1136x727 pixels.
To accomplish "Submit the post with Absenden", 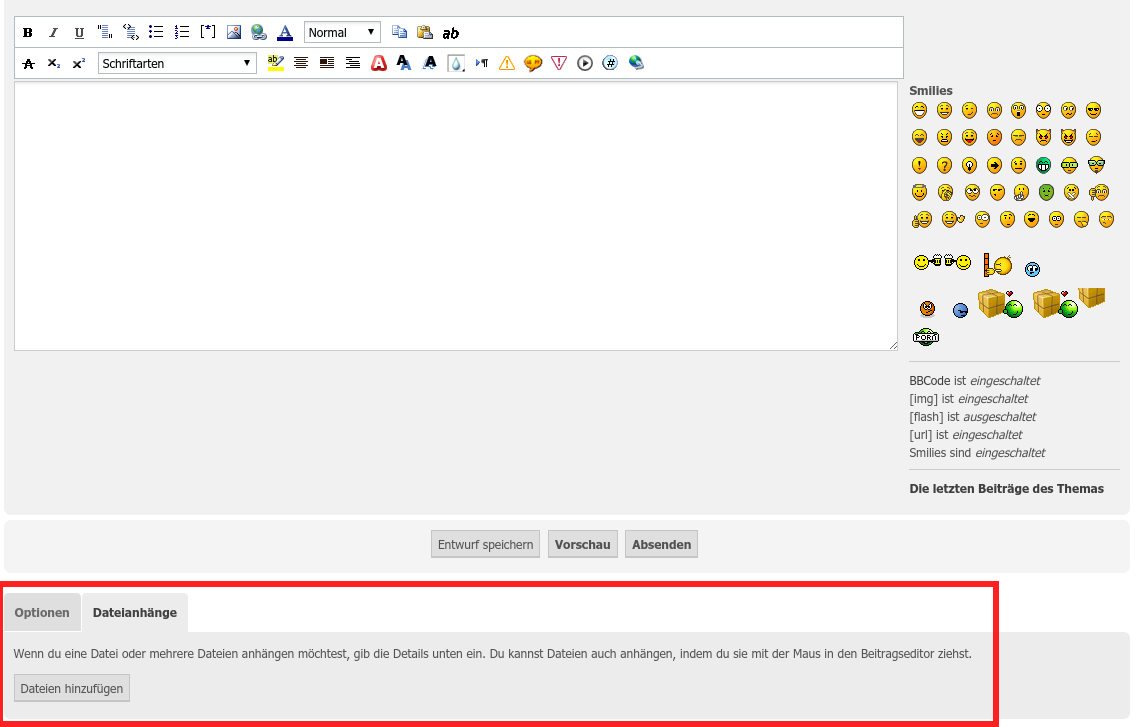I will (661, 545).
